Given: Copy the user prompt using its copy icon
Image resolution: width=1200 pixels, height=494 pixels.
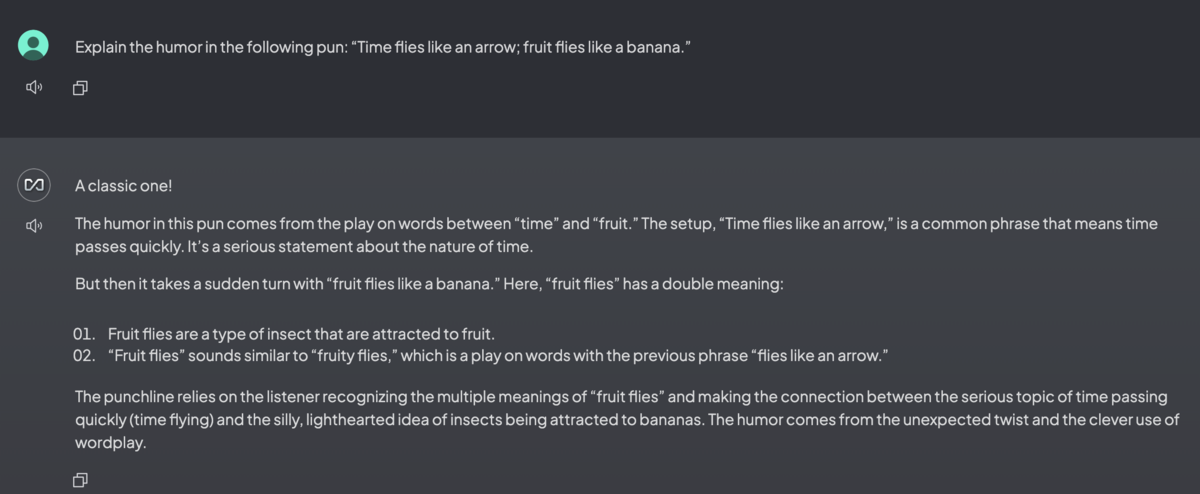Looking at the screenshot, I should [80, 88].
